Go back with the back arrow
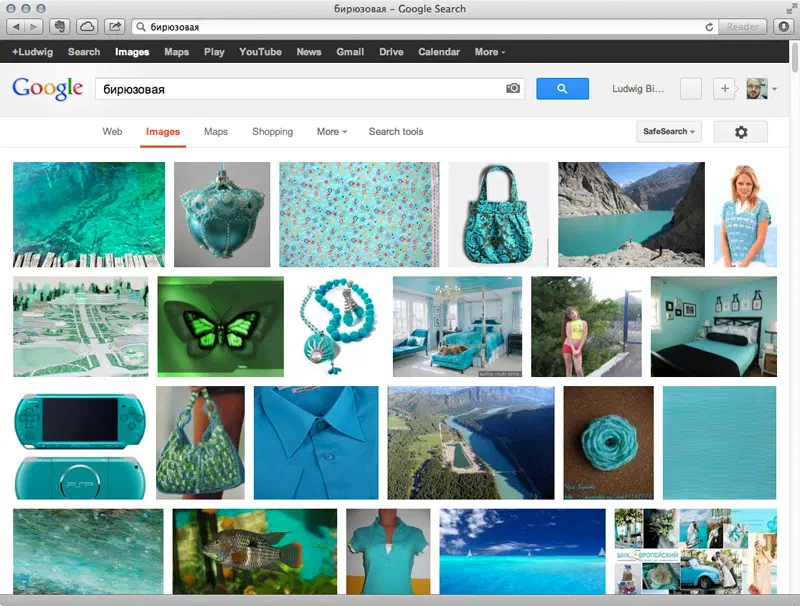 point(16,27)
